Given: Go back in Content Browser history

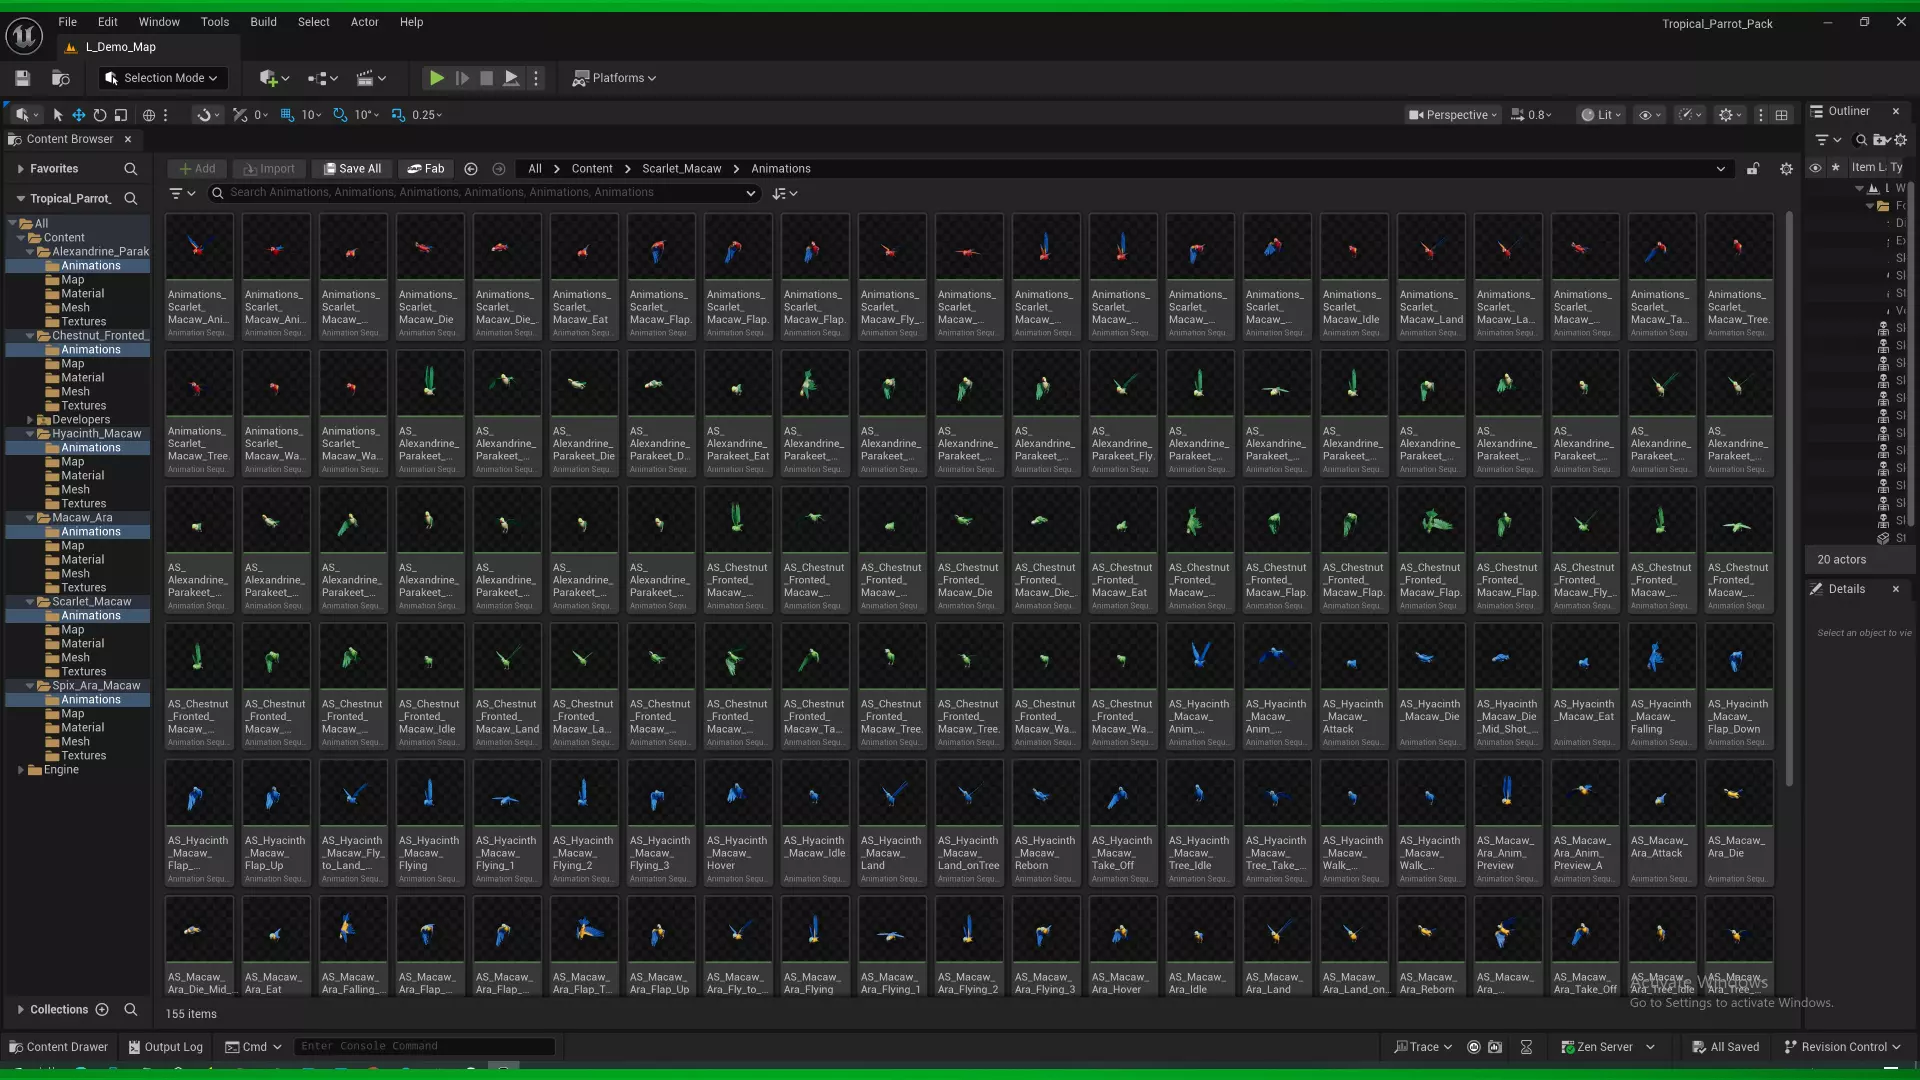Looking at the screenshot, I should (x=471, y=169).
